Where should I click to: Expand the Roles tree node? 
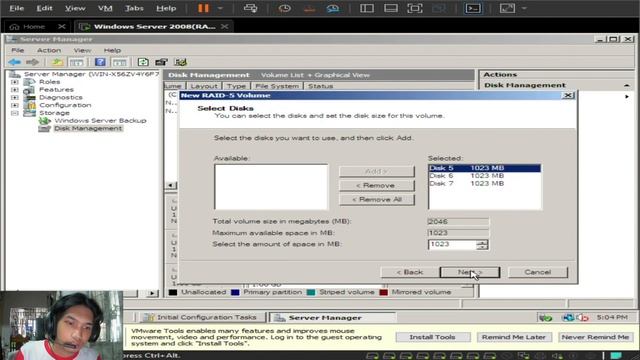15,82
